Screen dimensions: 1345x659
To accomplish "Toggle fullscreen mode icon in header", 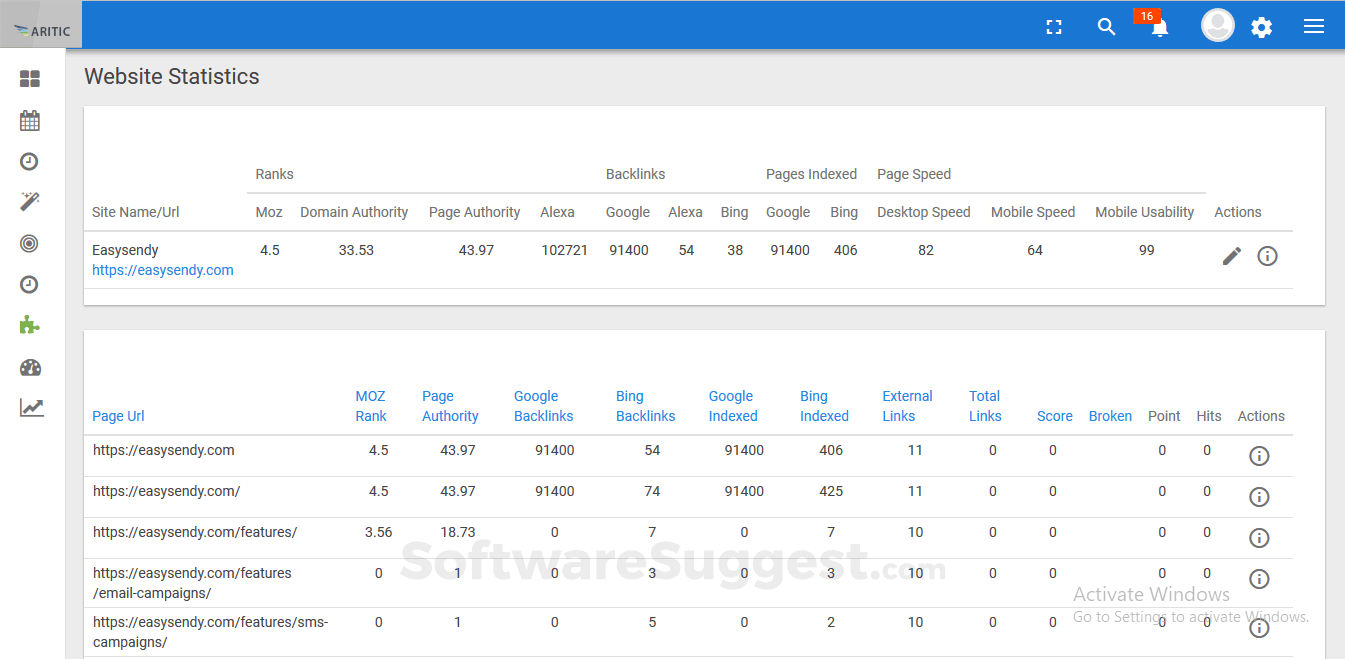I will (x=1054, y=27).
